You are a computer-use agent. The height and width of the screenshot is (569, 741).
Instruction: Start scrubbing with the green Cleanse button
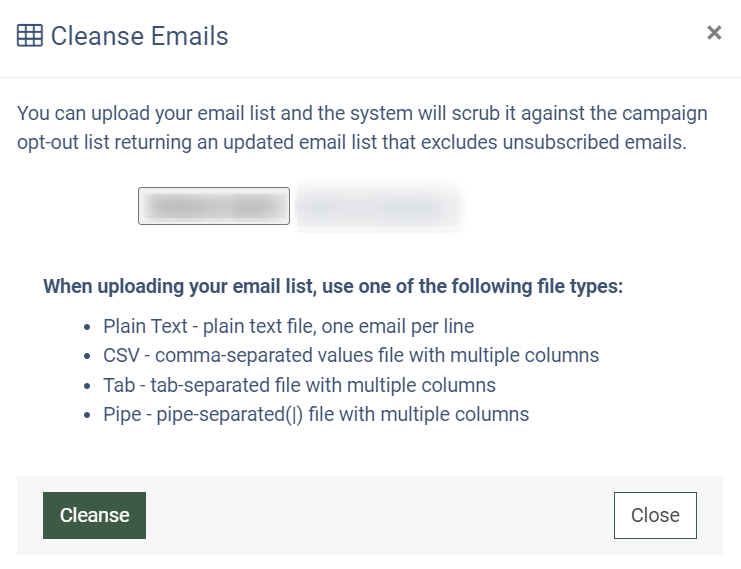coord(95,515)
